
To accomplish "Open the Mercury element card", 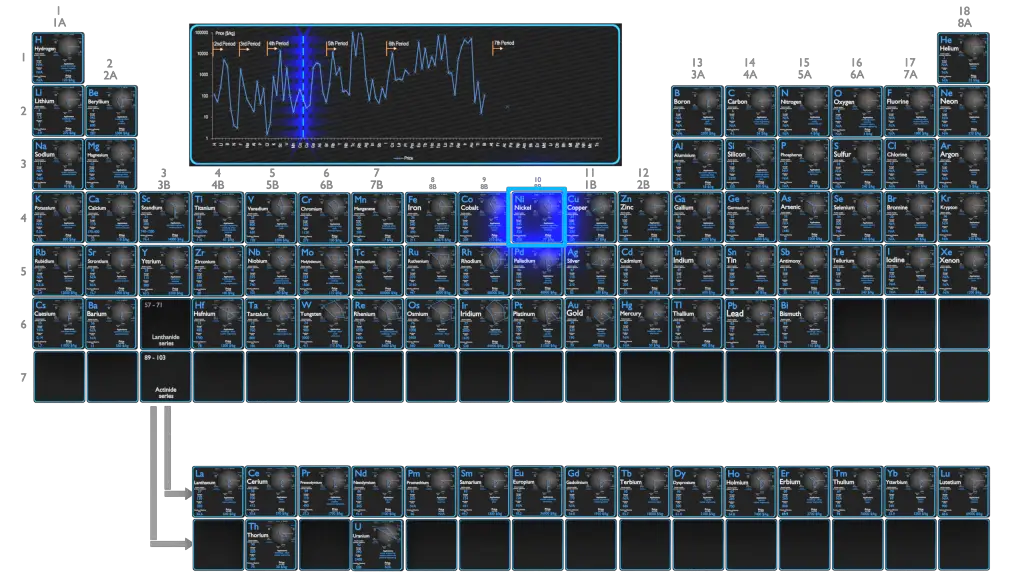I will (644, 323).
